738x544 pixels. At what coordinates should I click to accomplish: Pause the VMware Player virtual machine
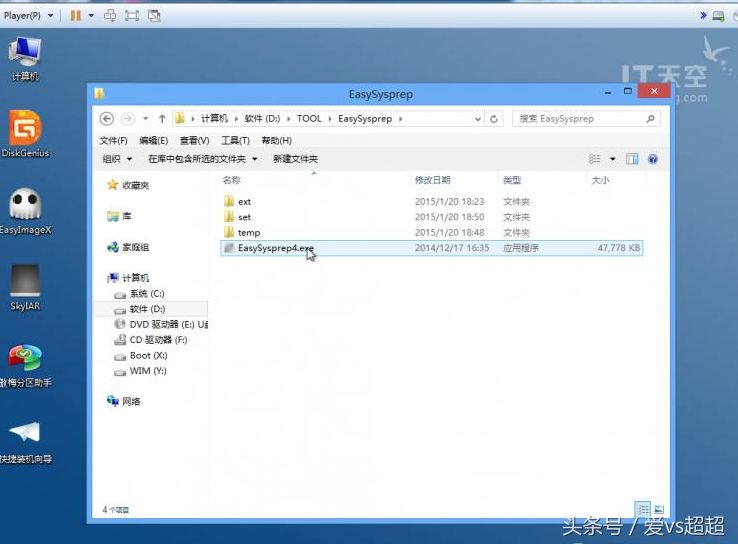pos(75,16)
